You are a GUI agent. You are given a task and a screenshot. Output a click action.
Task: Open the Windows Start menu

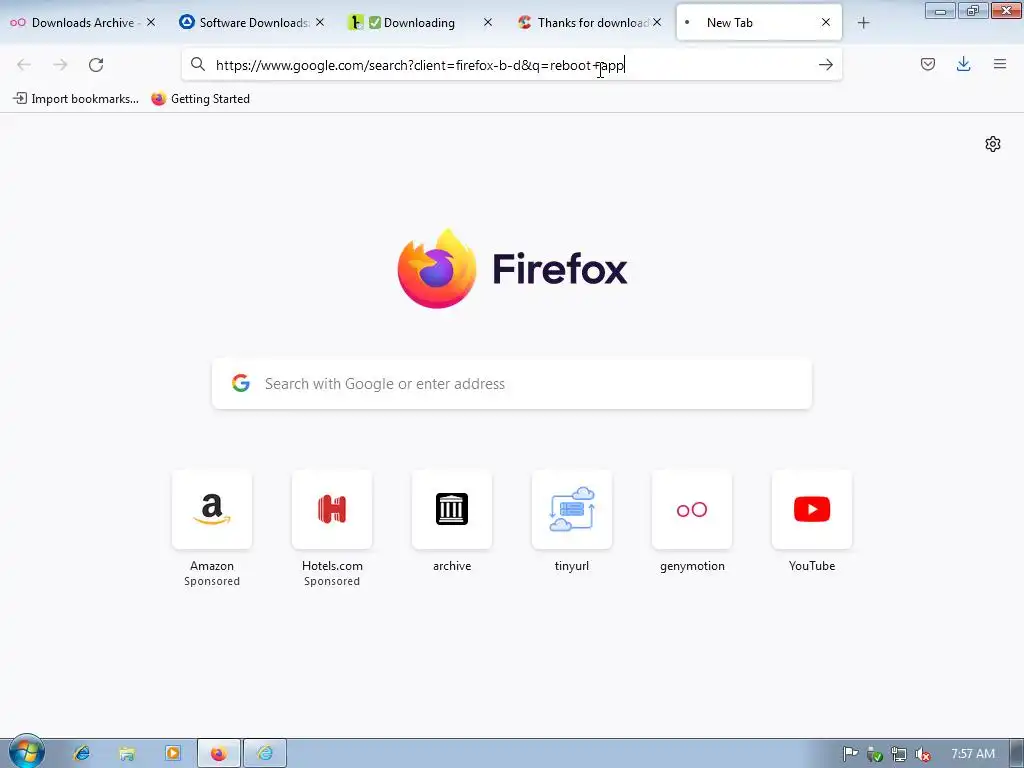26,751
